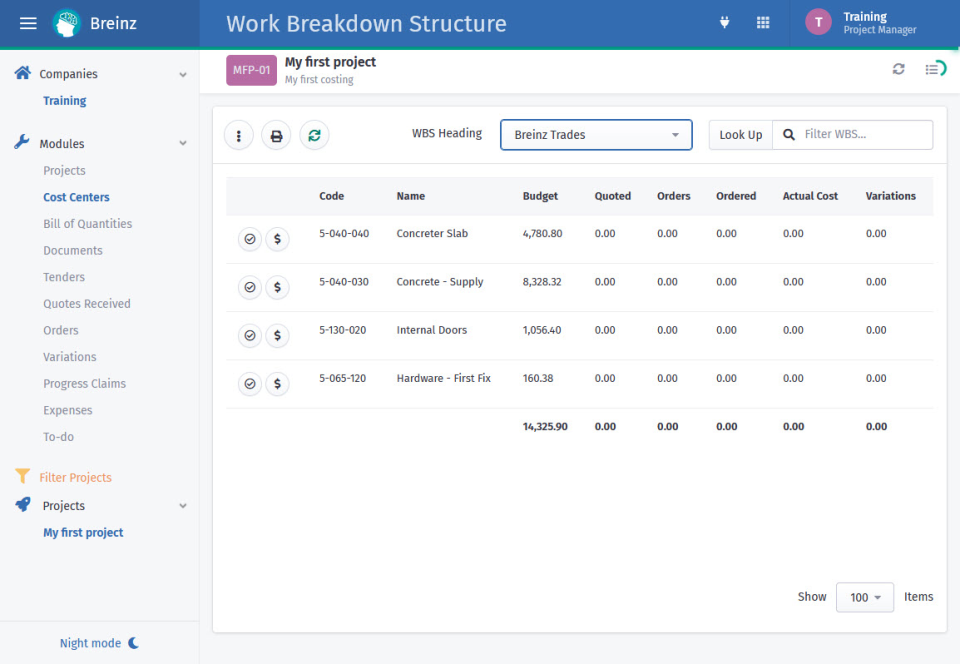Screen dimensions: 960x664
Task: Click the check circle for Hardware - First Fix
Action: click(249, 383)
